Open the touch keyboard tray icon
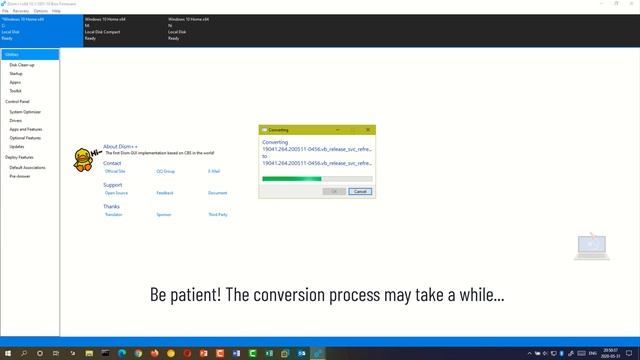Screen dimensions: 640x360 click(x=581, y=353)
